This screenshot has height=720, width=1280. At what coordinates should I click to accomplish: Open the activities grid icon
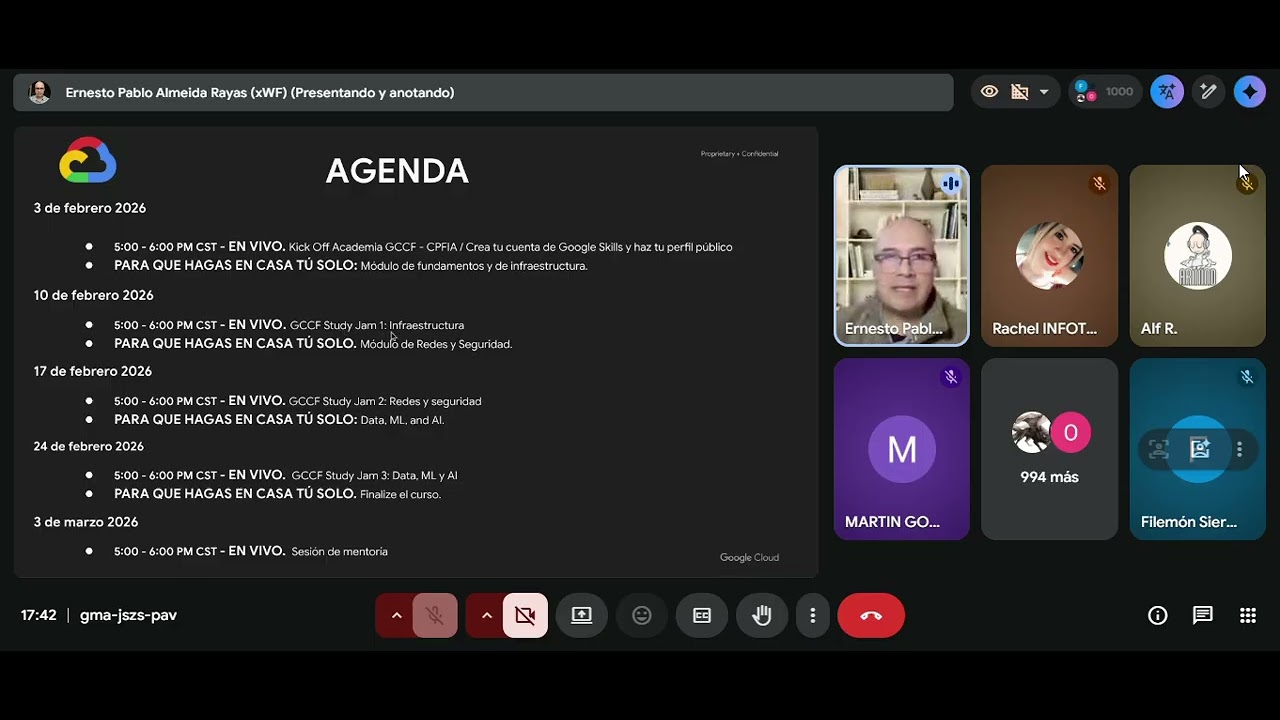point(1248,616)
